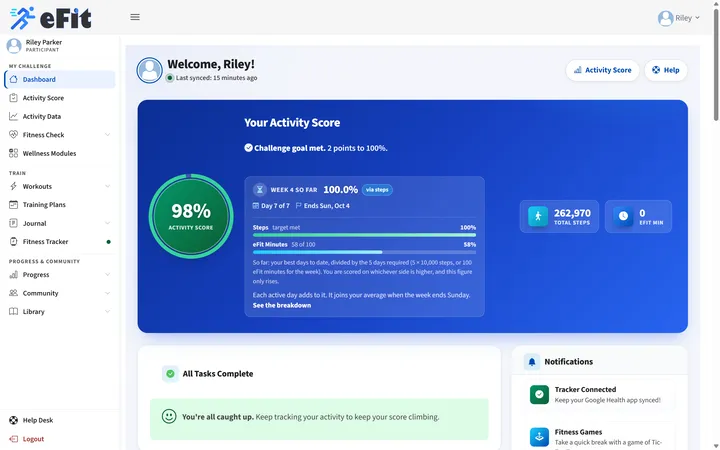
Task: Click the Fitness Check heart icon
Action: 13,135
